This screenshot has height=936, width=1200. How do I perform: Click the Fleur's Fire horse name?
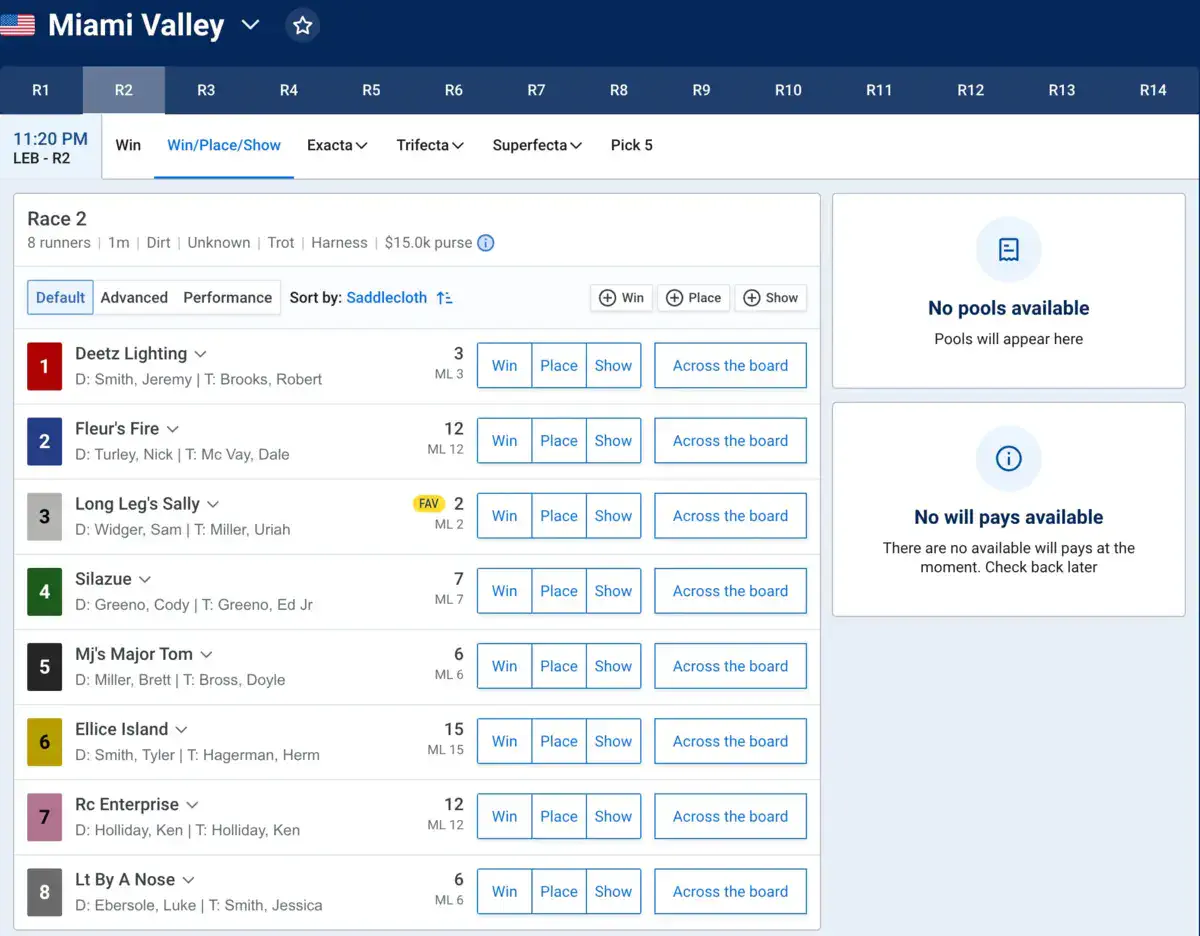[117, 429]
